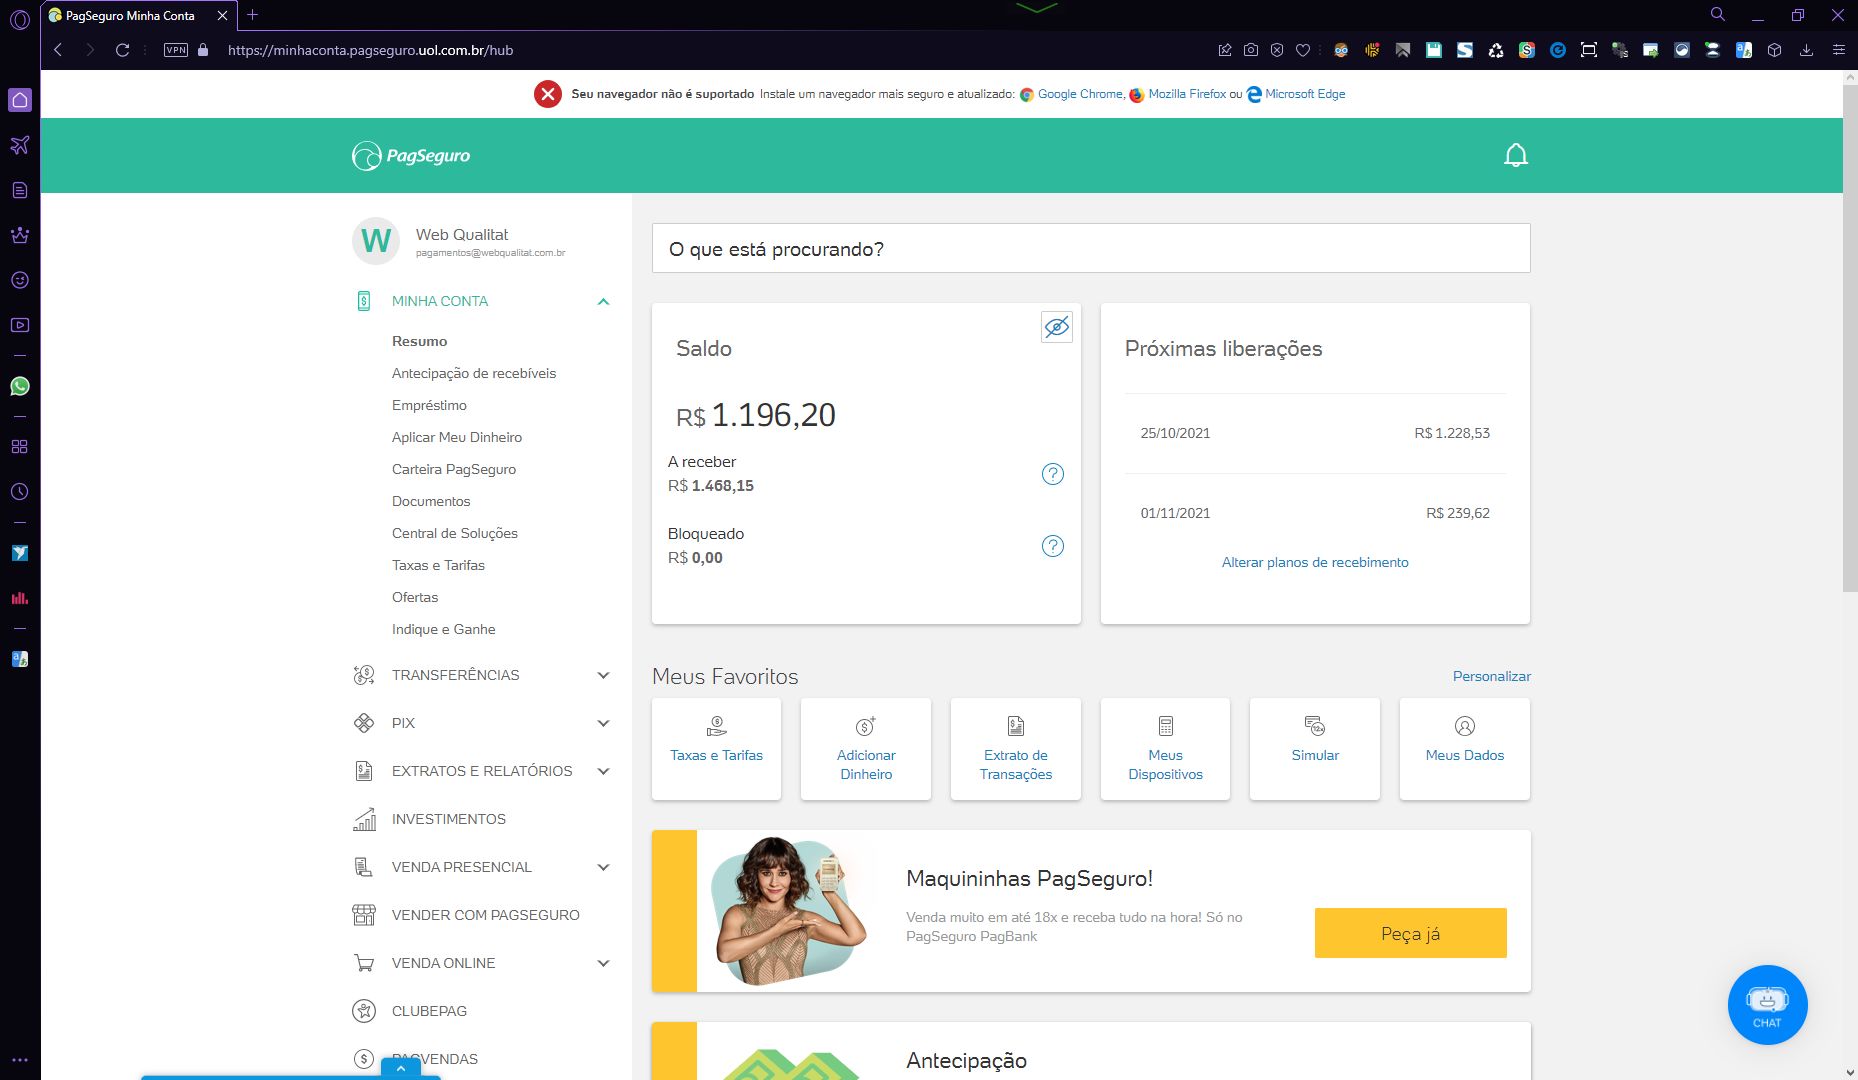Expand the Transferências section
The image size is (1858, 1080).
pyautogui.click(x=603, y=675)
